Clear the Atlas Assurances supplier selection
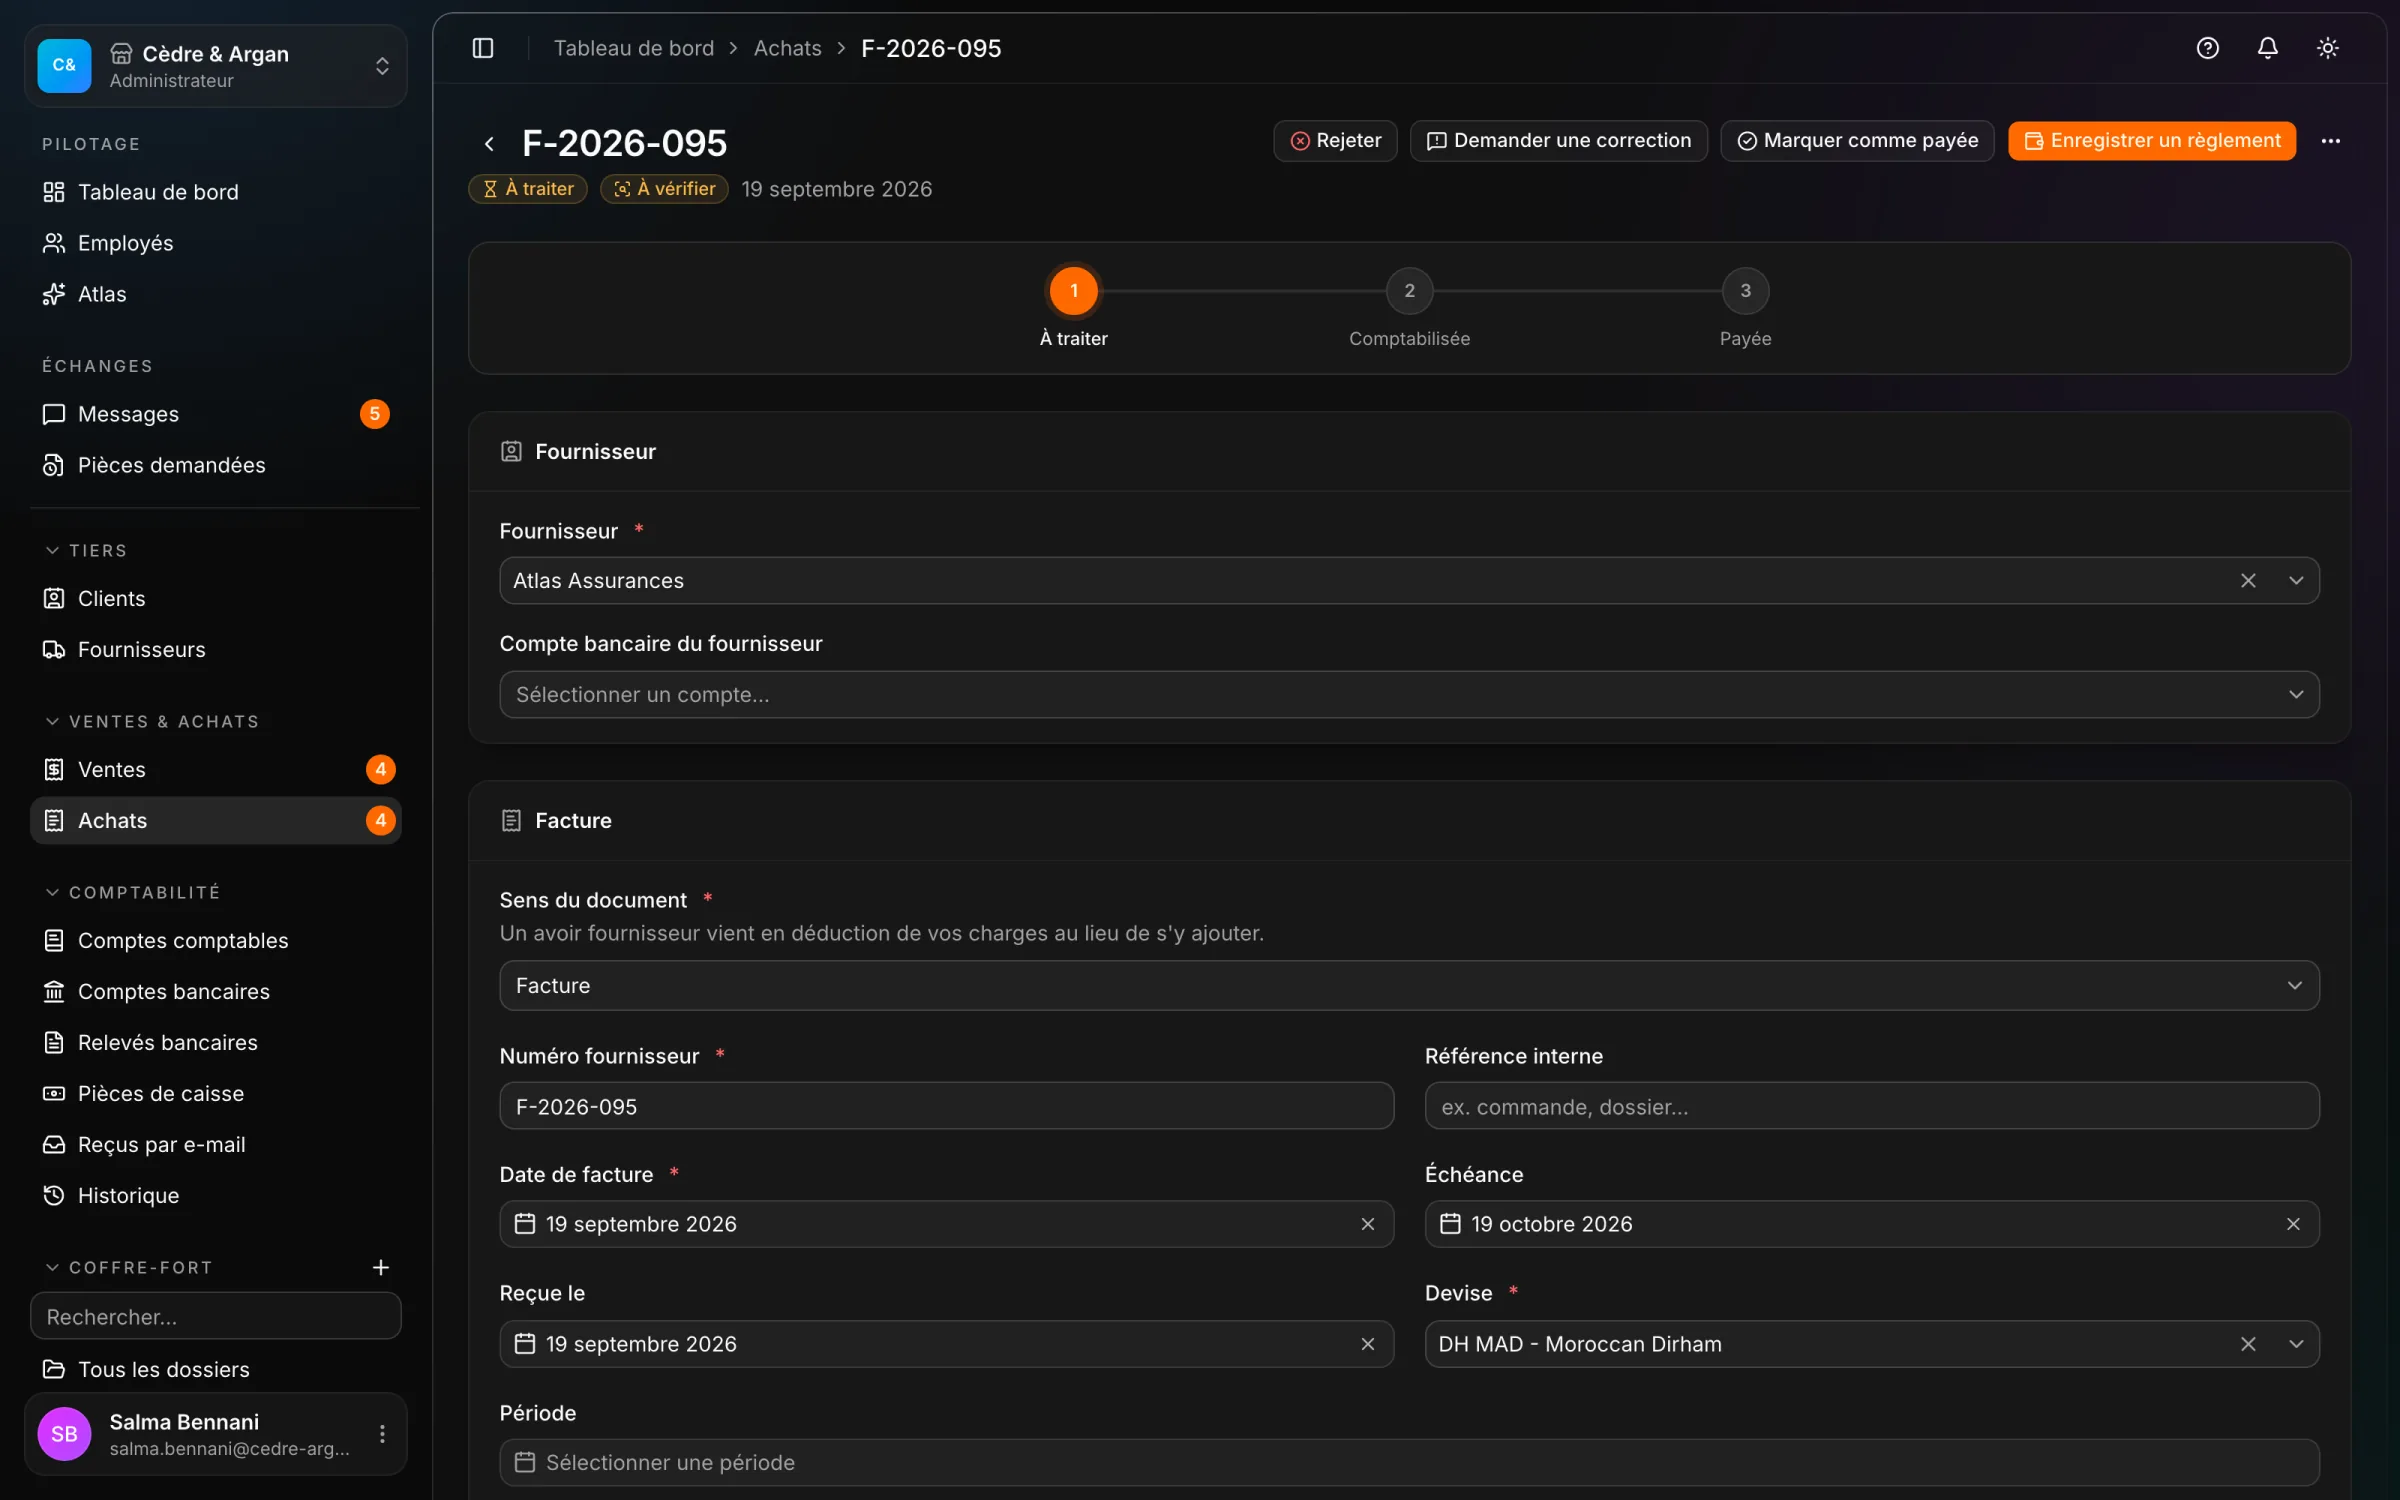 coord(2247,580)
